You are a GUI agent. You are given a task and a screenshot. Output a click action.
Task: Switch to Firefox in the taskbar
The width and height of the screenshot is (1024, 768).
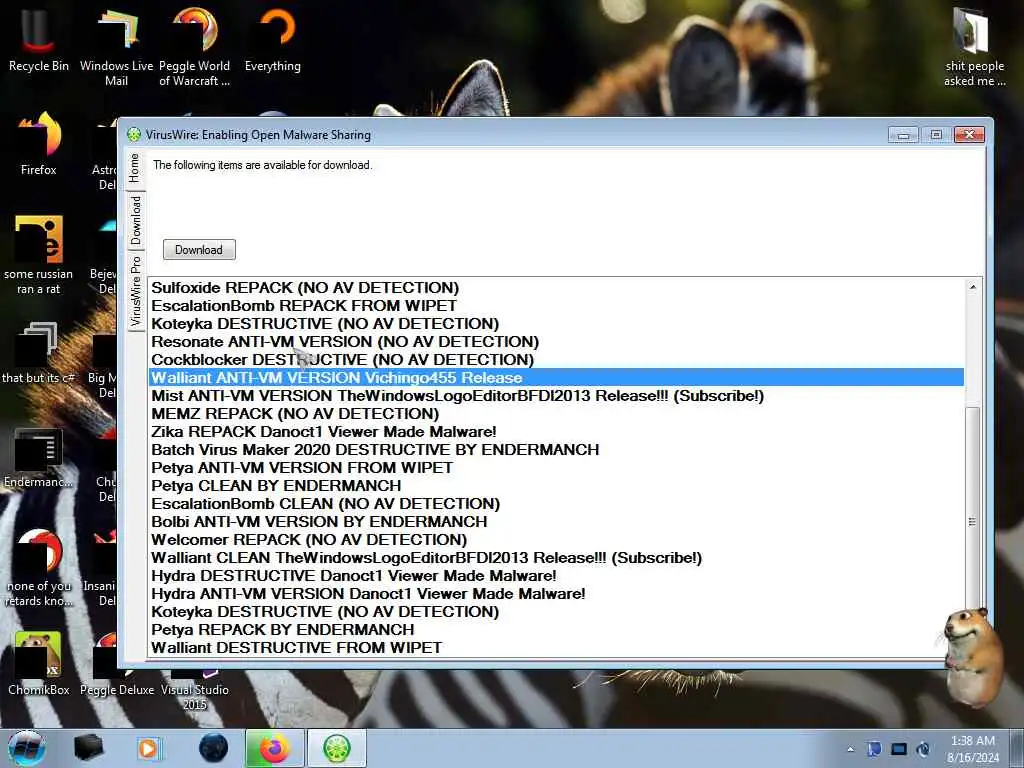(274, 748)
